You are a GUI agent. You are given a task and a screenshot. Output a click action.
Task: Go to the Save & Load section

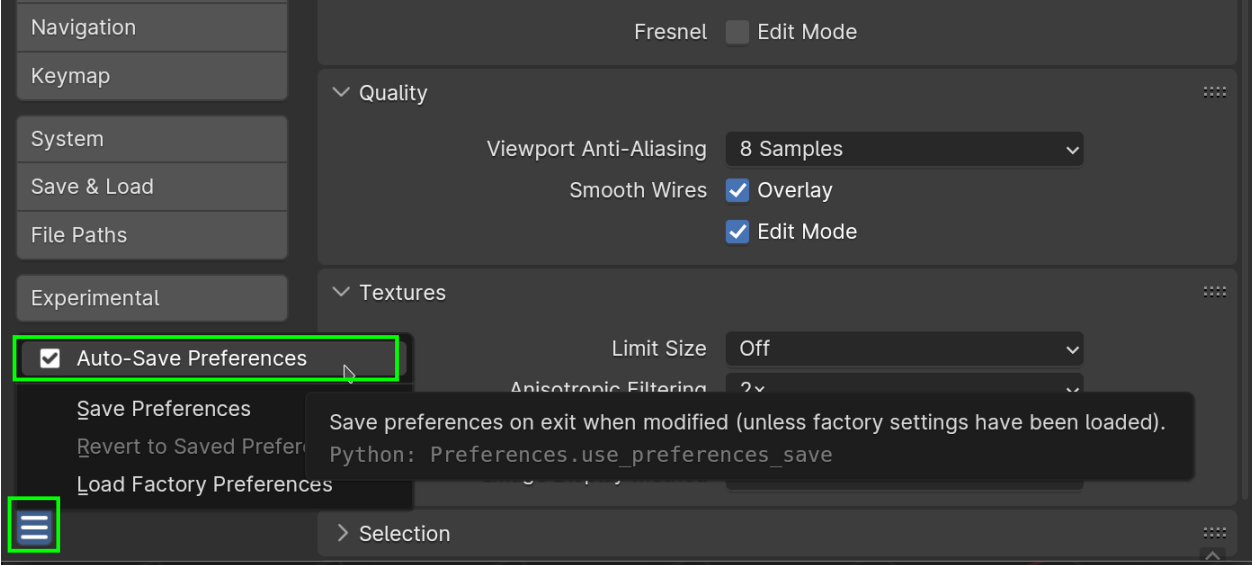[152, 187]
